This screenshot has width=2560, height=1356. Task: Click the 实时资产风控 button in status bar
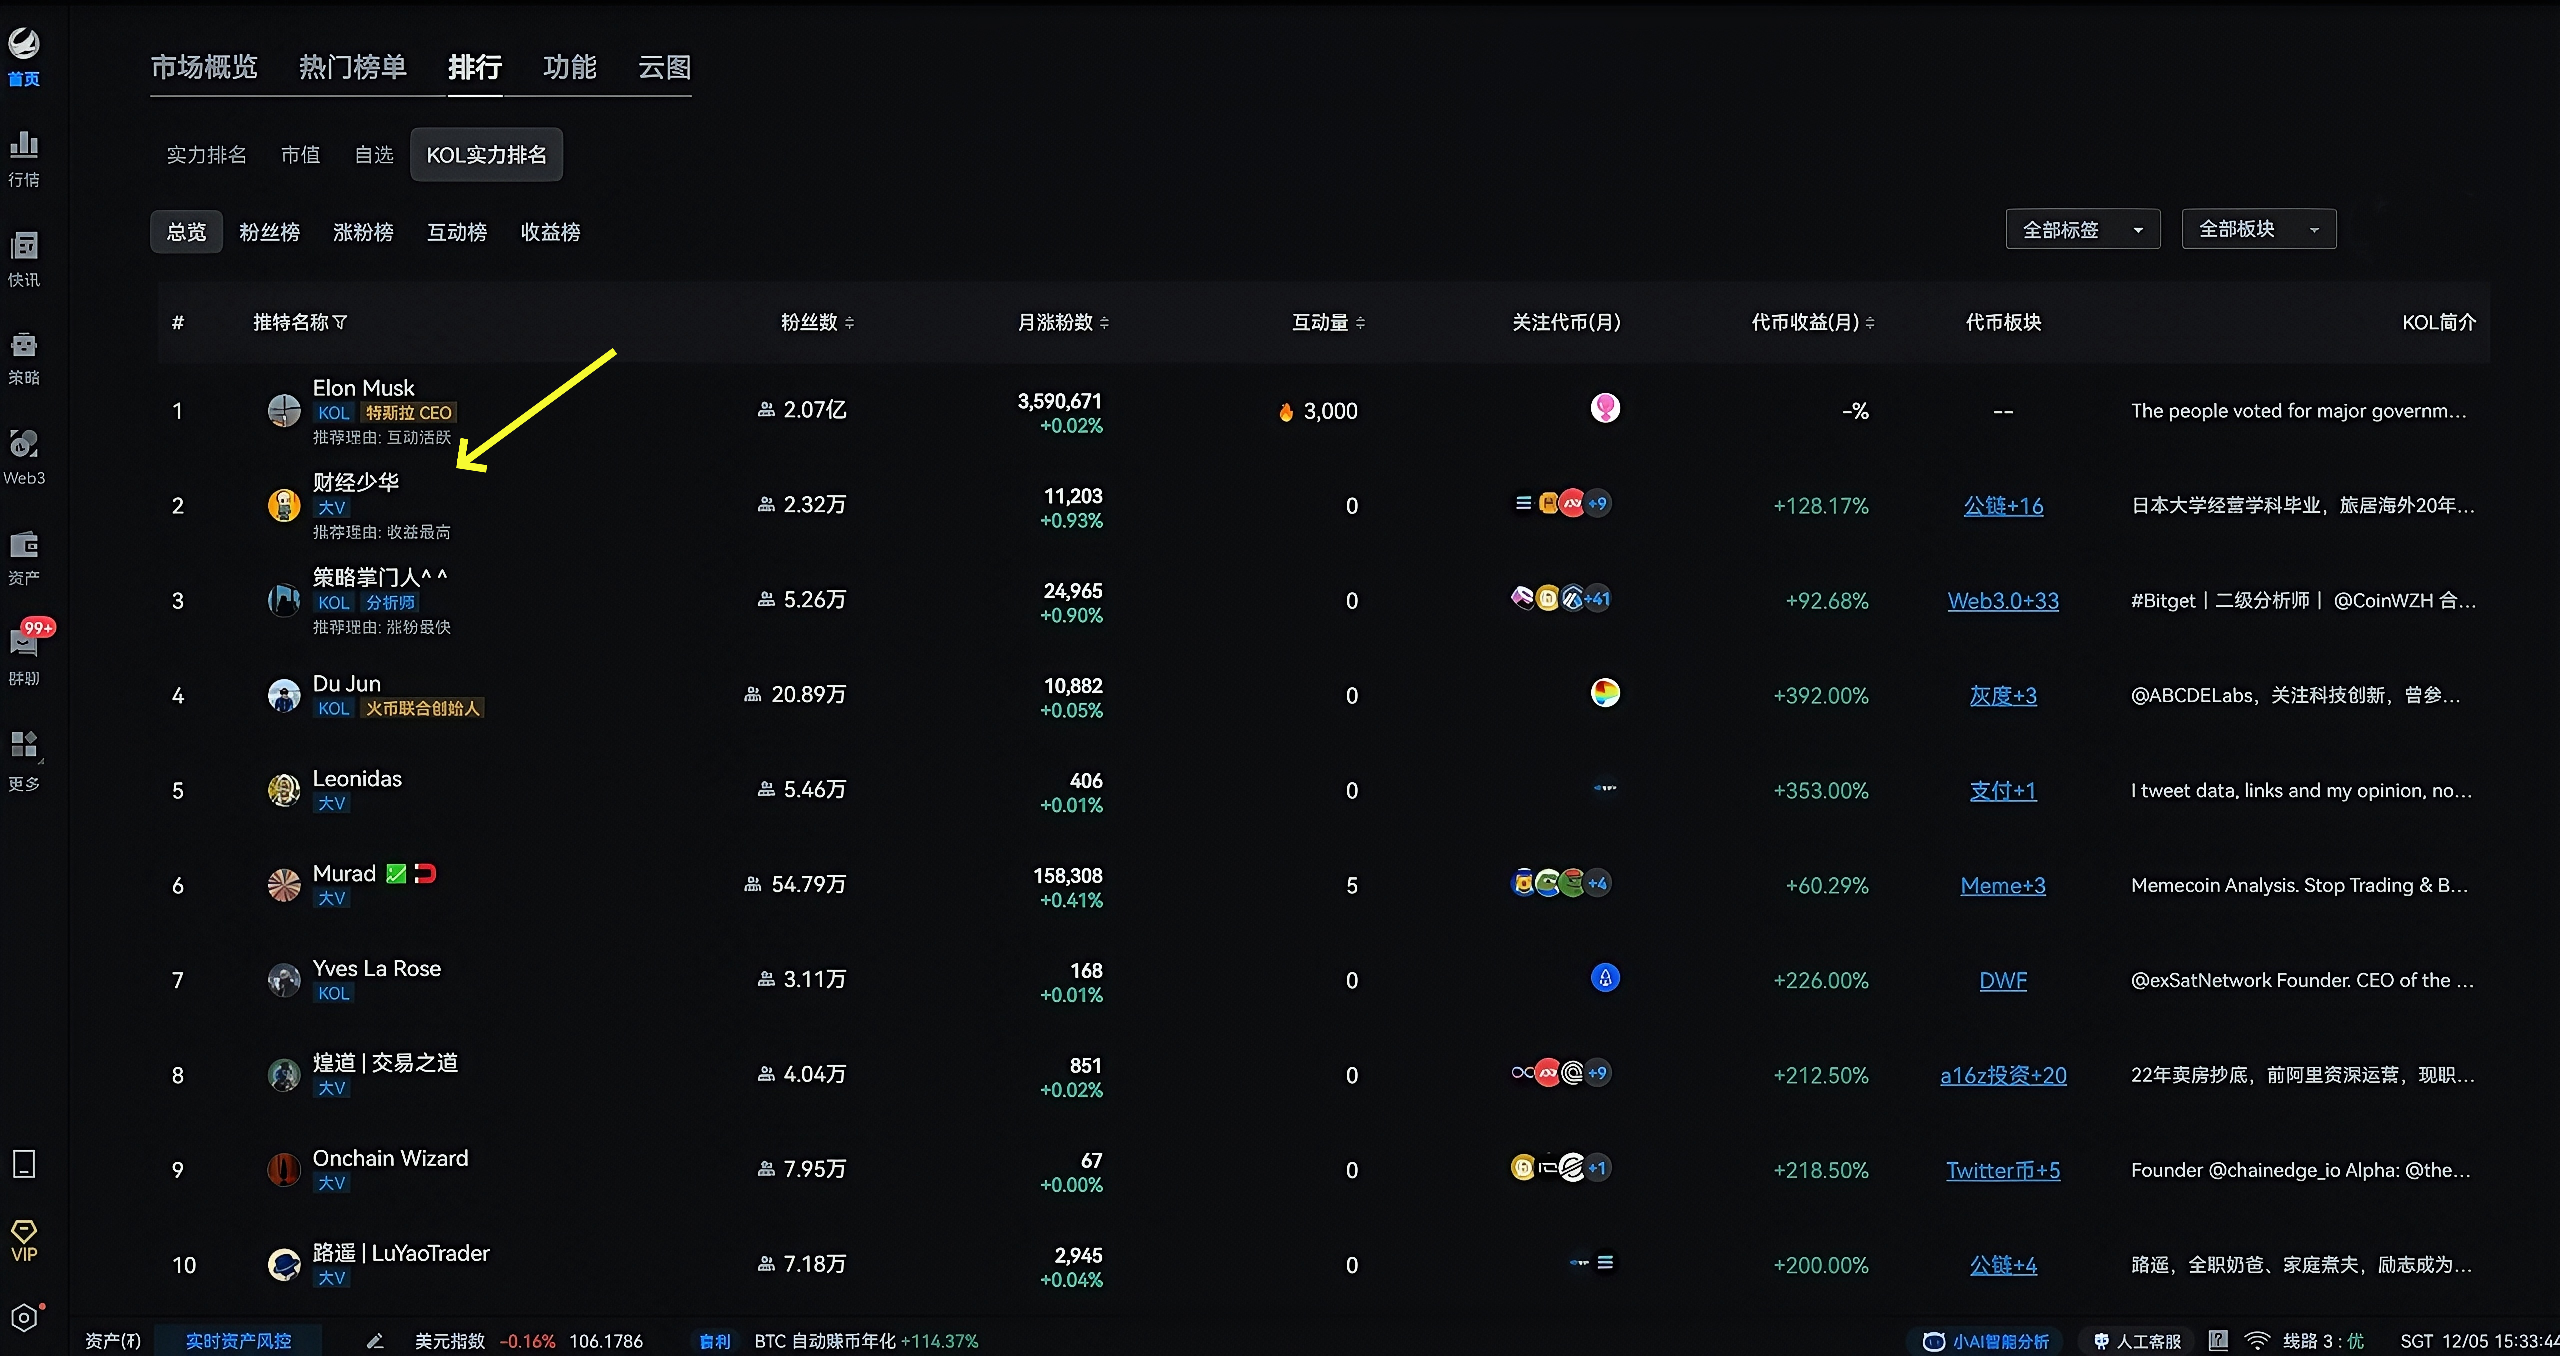pos(239,1341)
